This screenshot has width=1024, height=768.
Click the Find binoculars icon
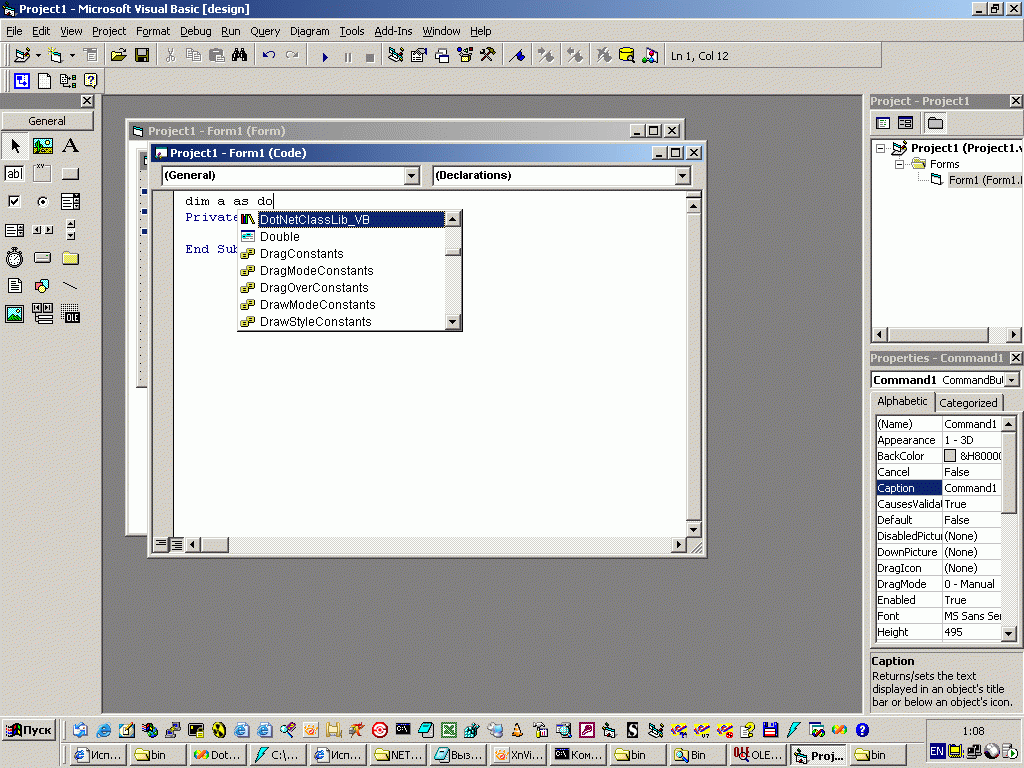point(240,56)
